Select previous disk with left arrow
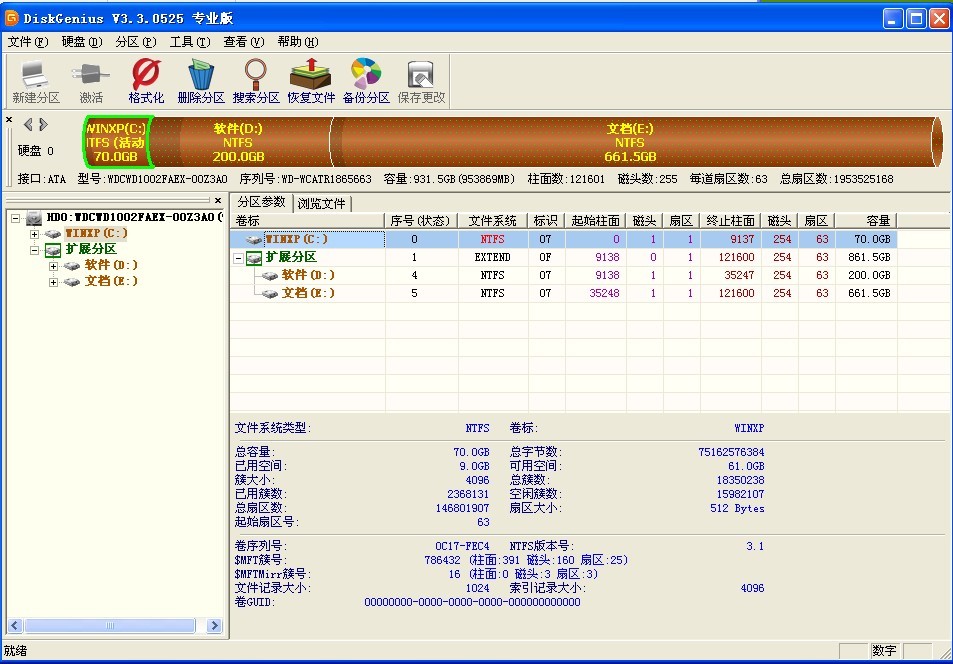The width and height of the screenshot is (953, 664). tap(28, 124)
